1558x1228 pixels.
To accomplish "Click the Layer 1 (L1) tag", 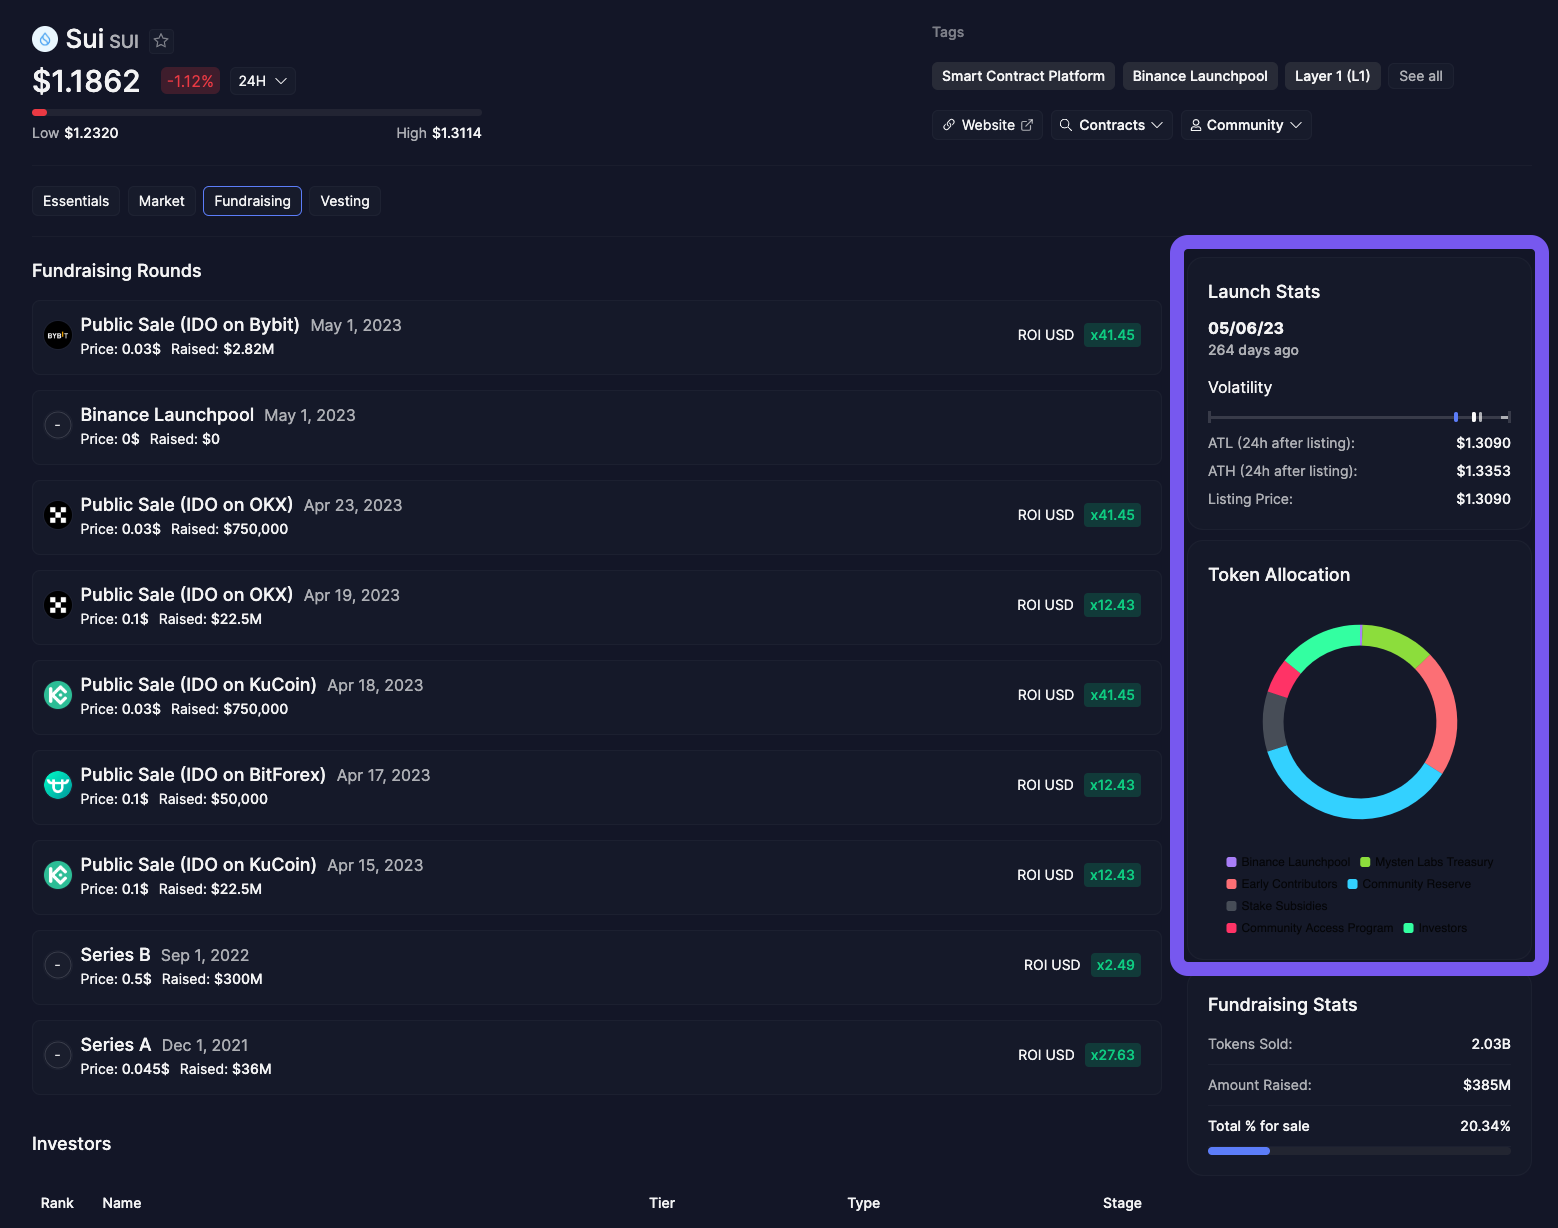I will 1332,76.
